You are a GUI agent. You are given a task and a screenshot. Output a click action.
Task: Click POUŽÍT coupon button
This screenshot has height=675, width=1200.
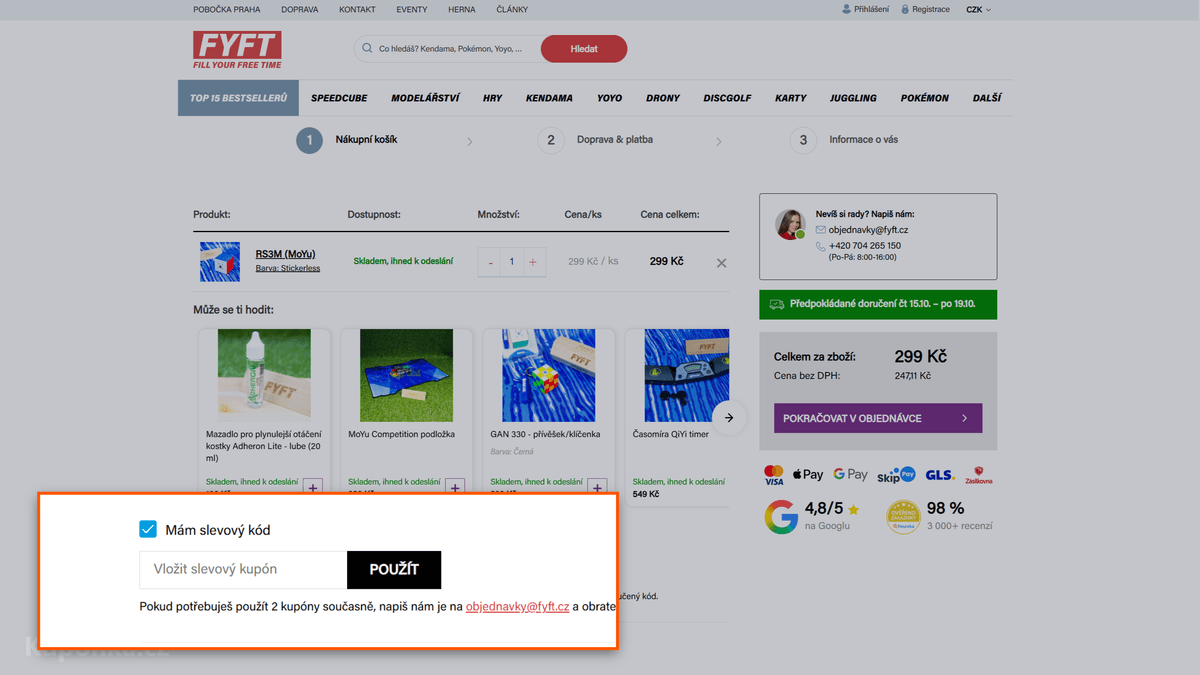click(394, 569)
